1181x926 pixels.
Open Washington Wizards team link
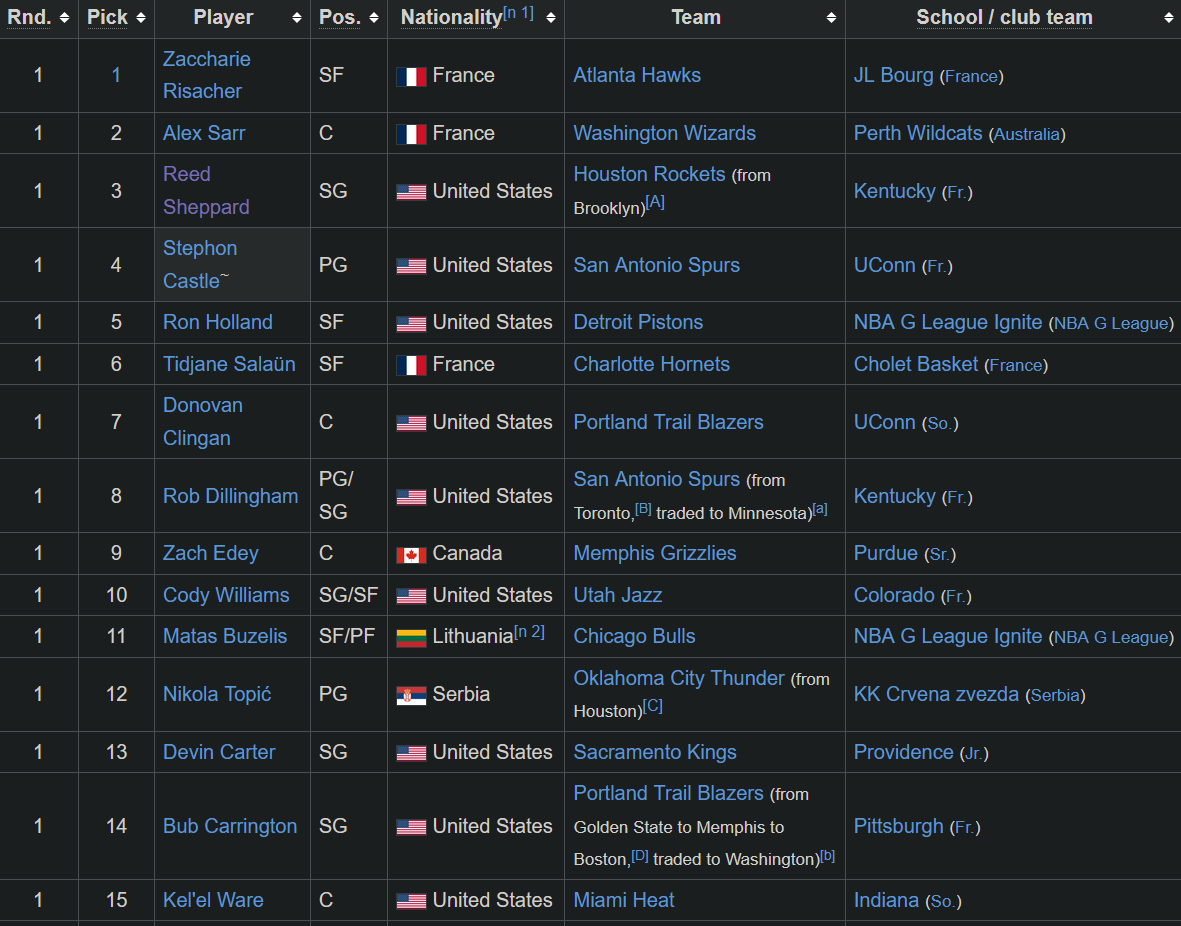click(664, 133)
